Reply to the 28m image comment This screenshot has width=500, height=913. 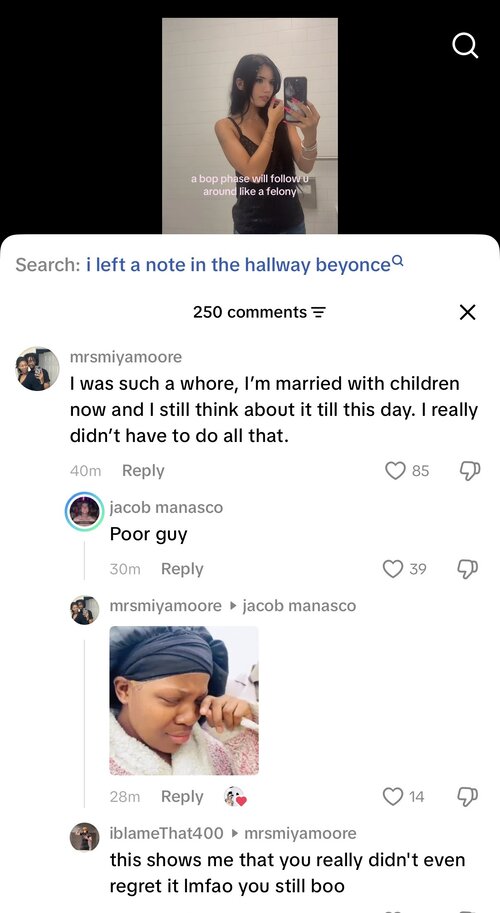[x=182, y=797]
